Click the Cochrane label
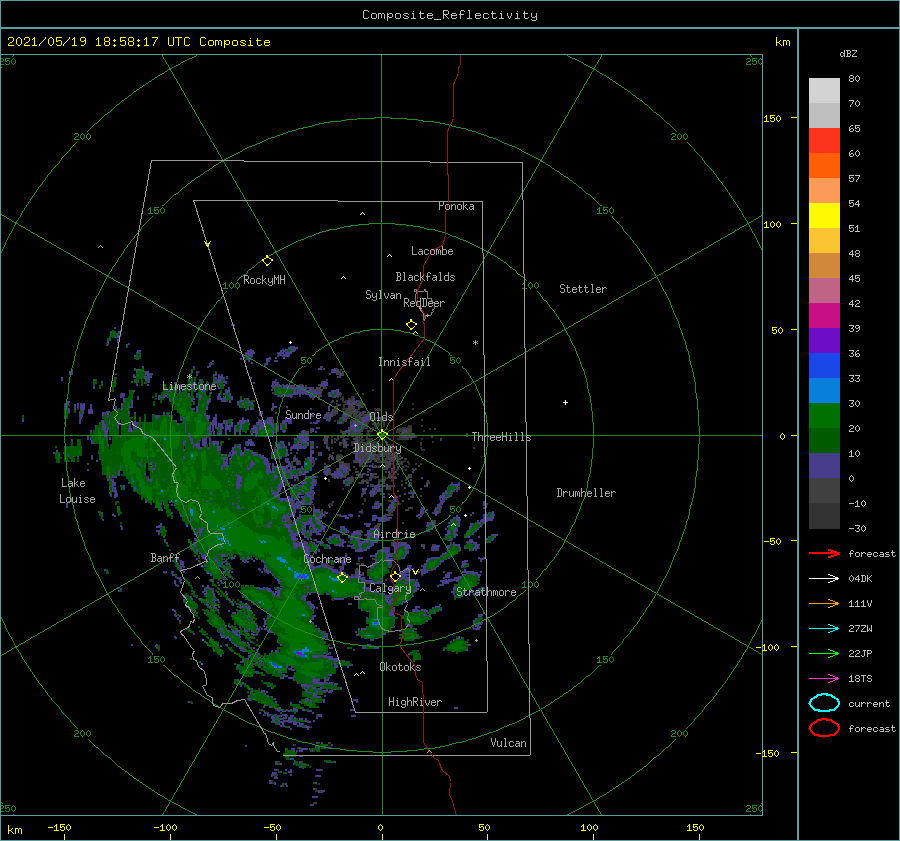 pyautogui.click(x=327, y=559)
